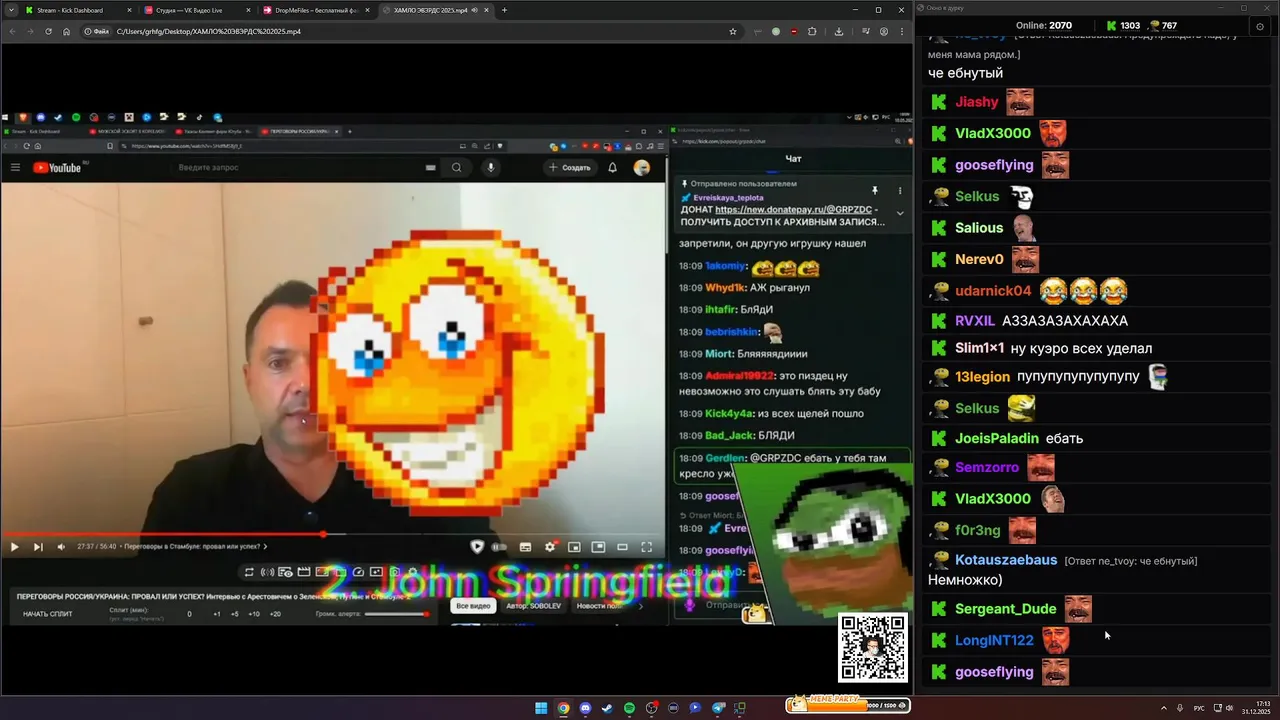Click username Kotauszaebaus in chat window
This screenshot has height=720, width=1280.
1006,560
